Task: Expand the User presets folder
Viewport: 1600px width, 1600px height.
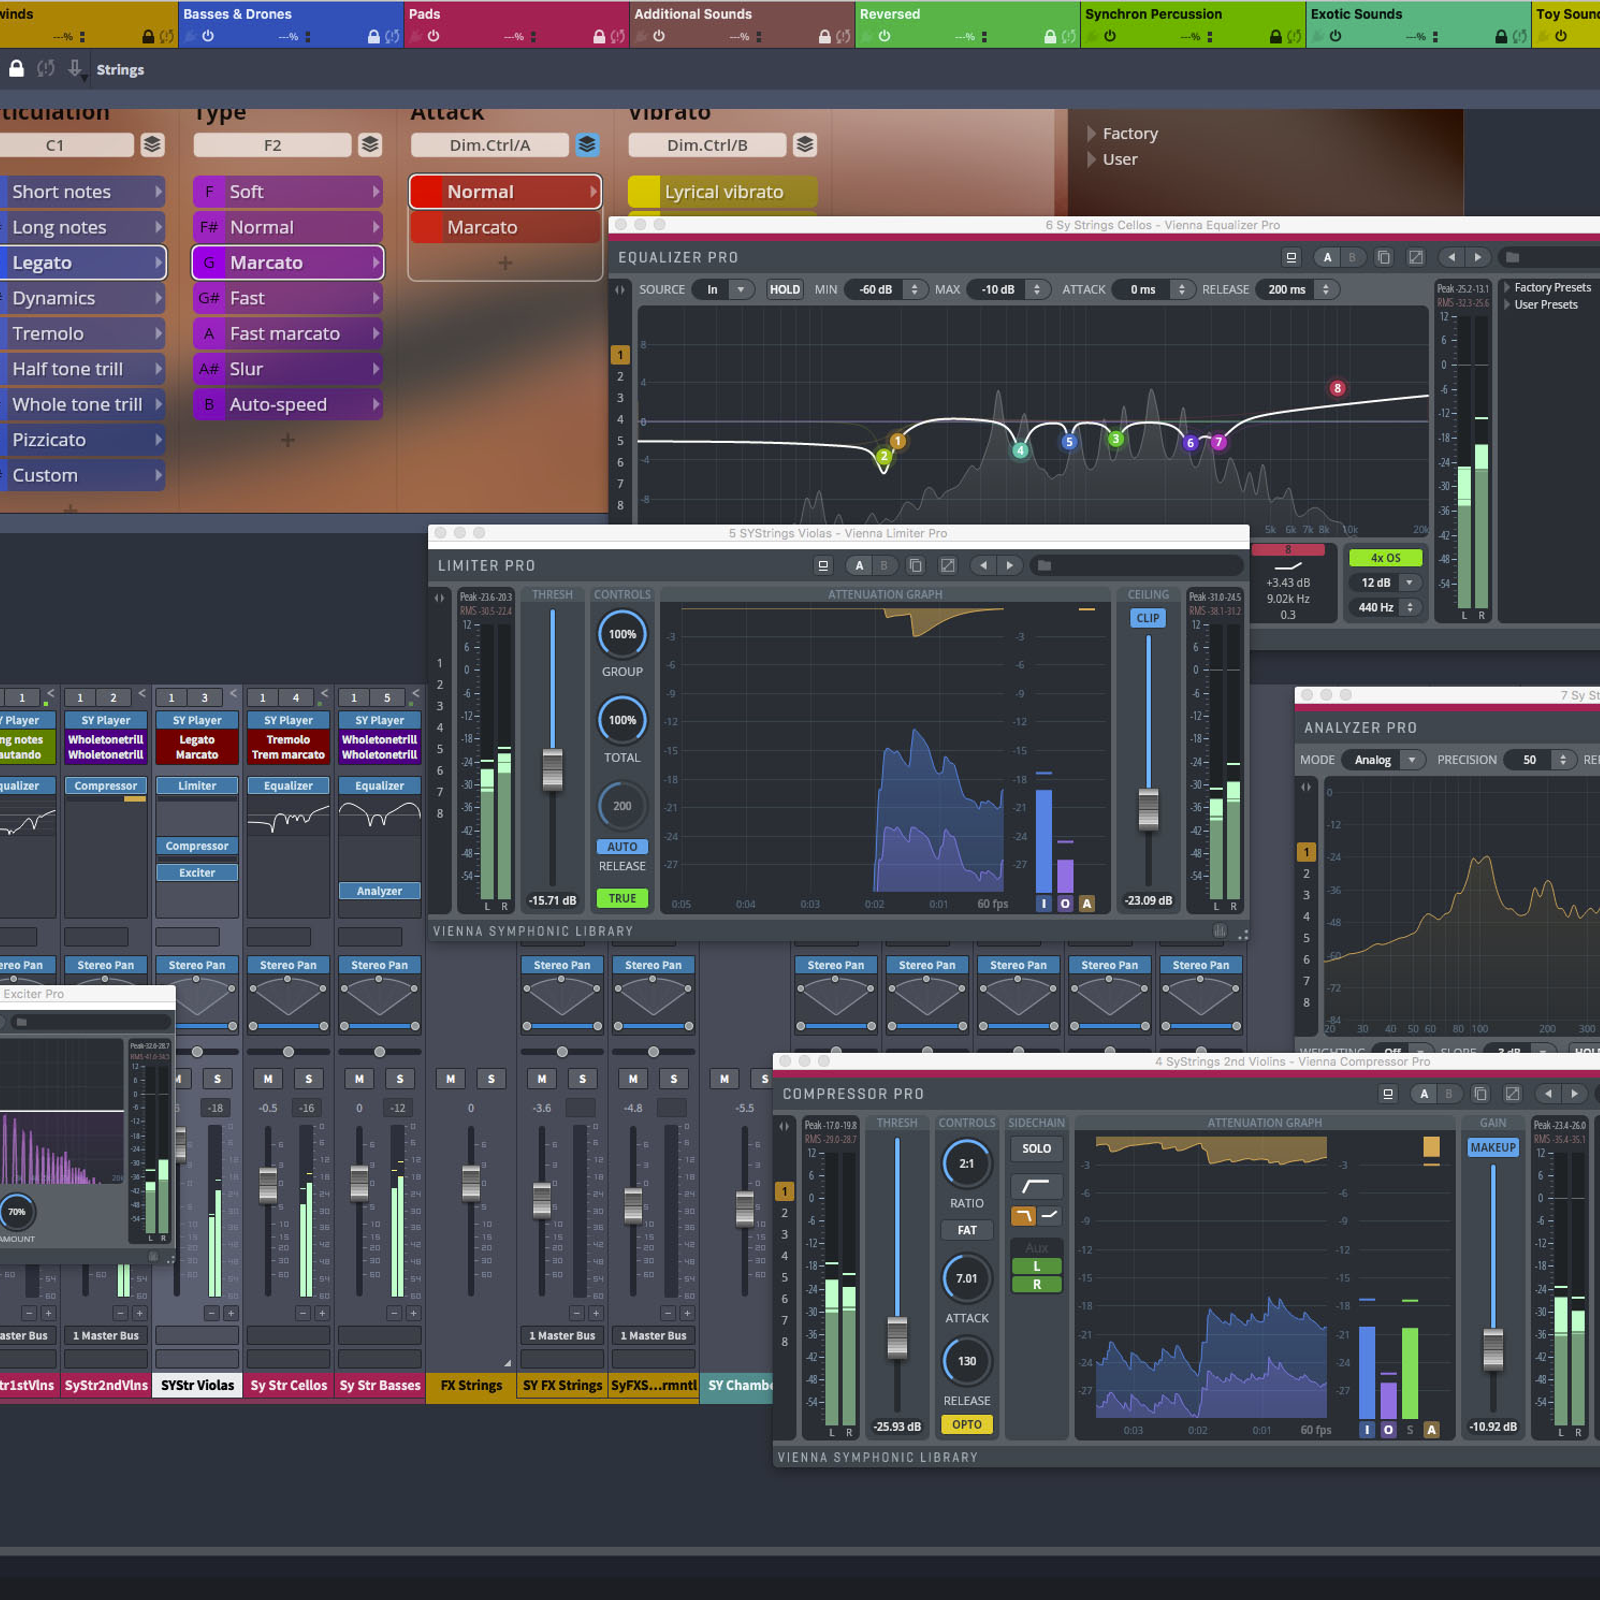Action: pos(1091,160)
